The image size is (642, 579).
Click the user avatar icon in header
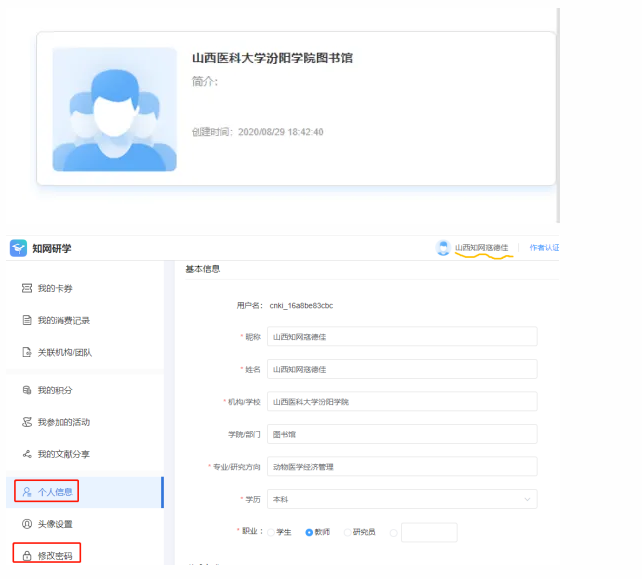tap(443, 248)
